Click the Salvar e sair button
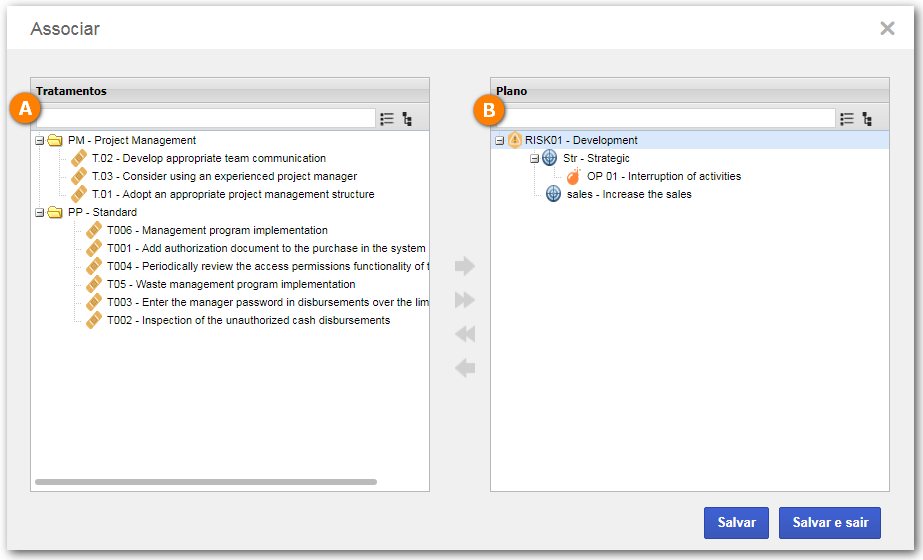This screenshot has height=560, width=923. 830,523
